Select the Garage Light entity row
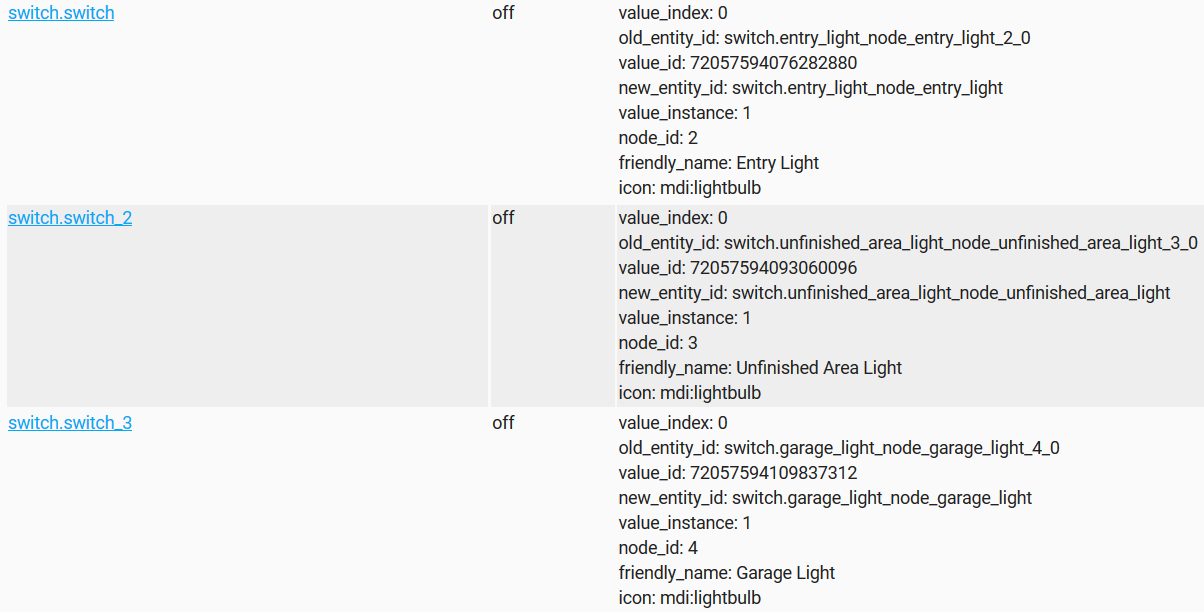Screen dimensions: 1204x612 pos(245,510)
